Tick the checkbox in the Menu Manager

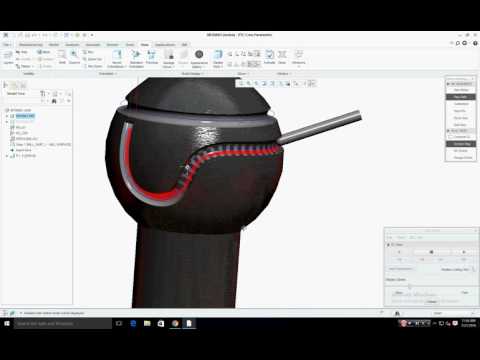click(450, 137)
